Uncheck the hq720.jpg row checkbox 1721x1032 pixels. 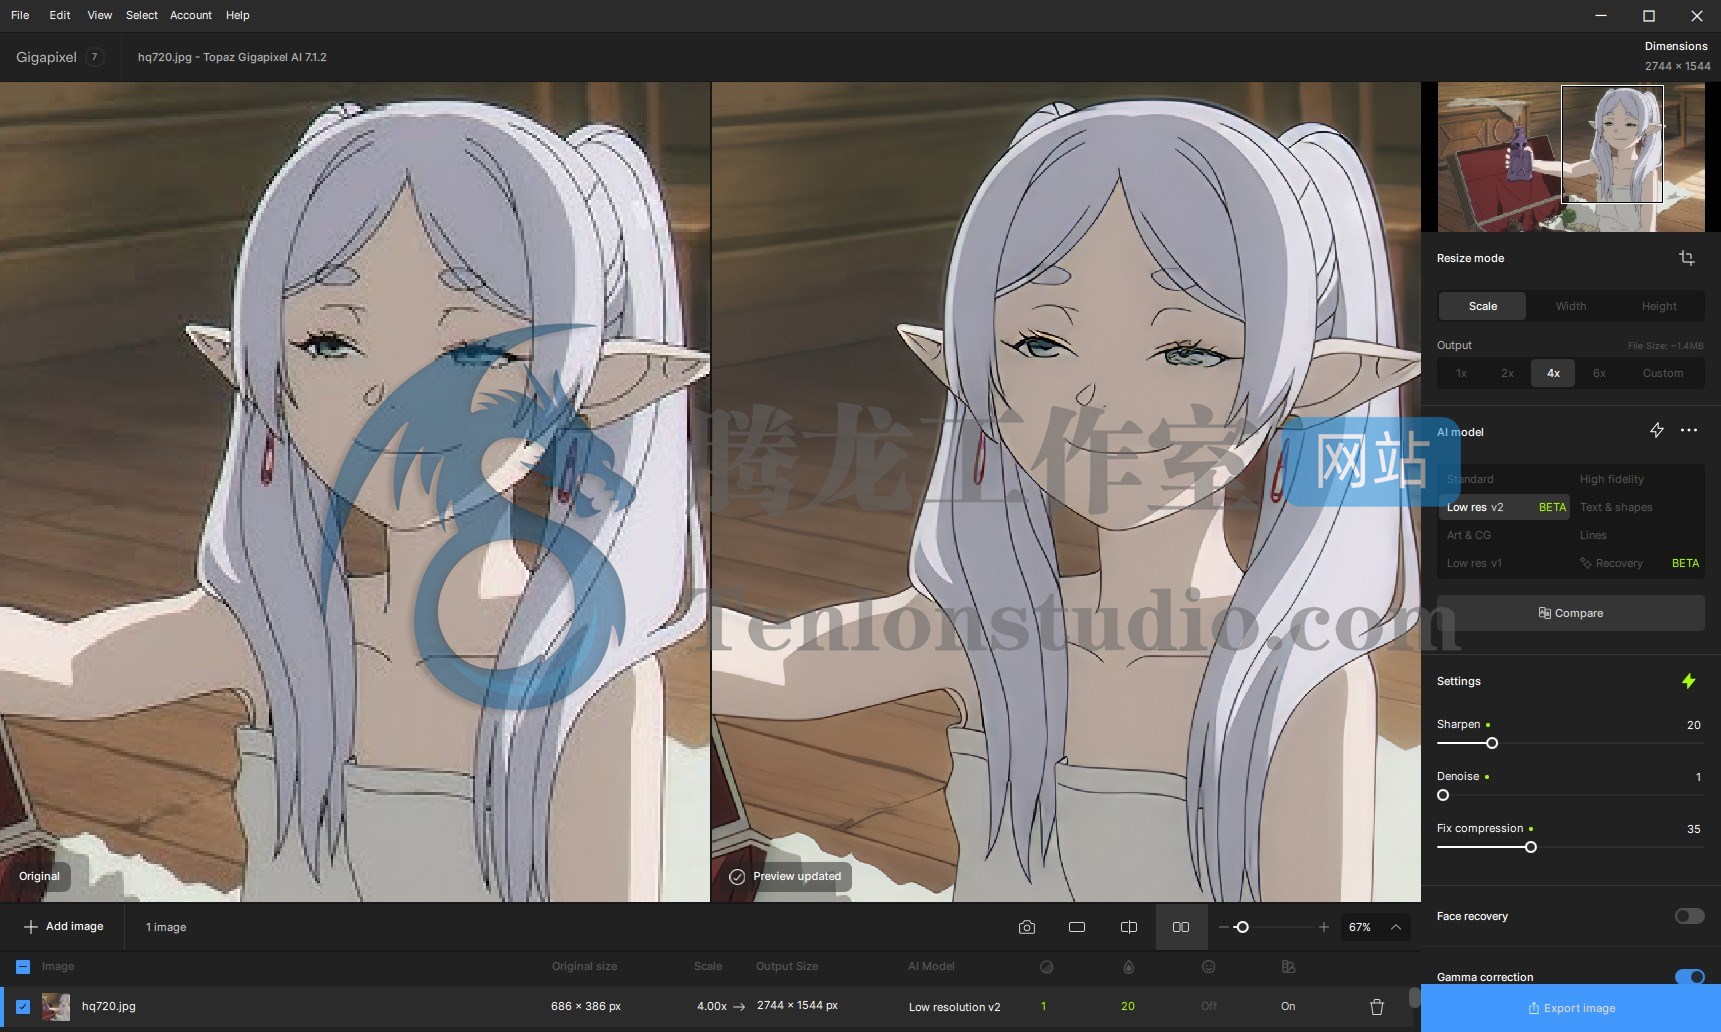(x=23, y=1007)
